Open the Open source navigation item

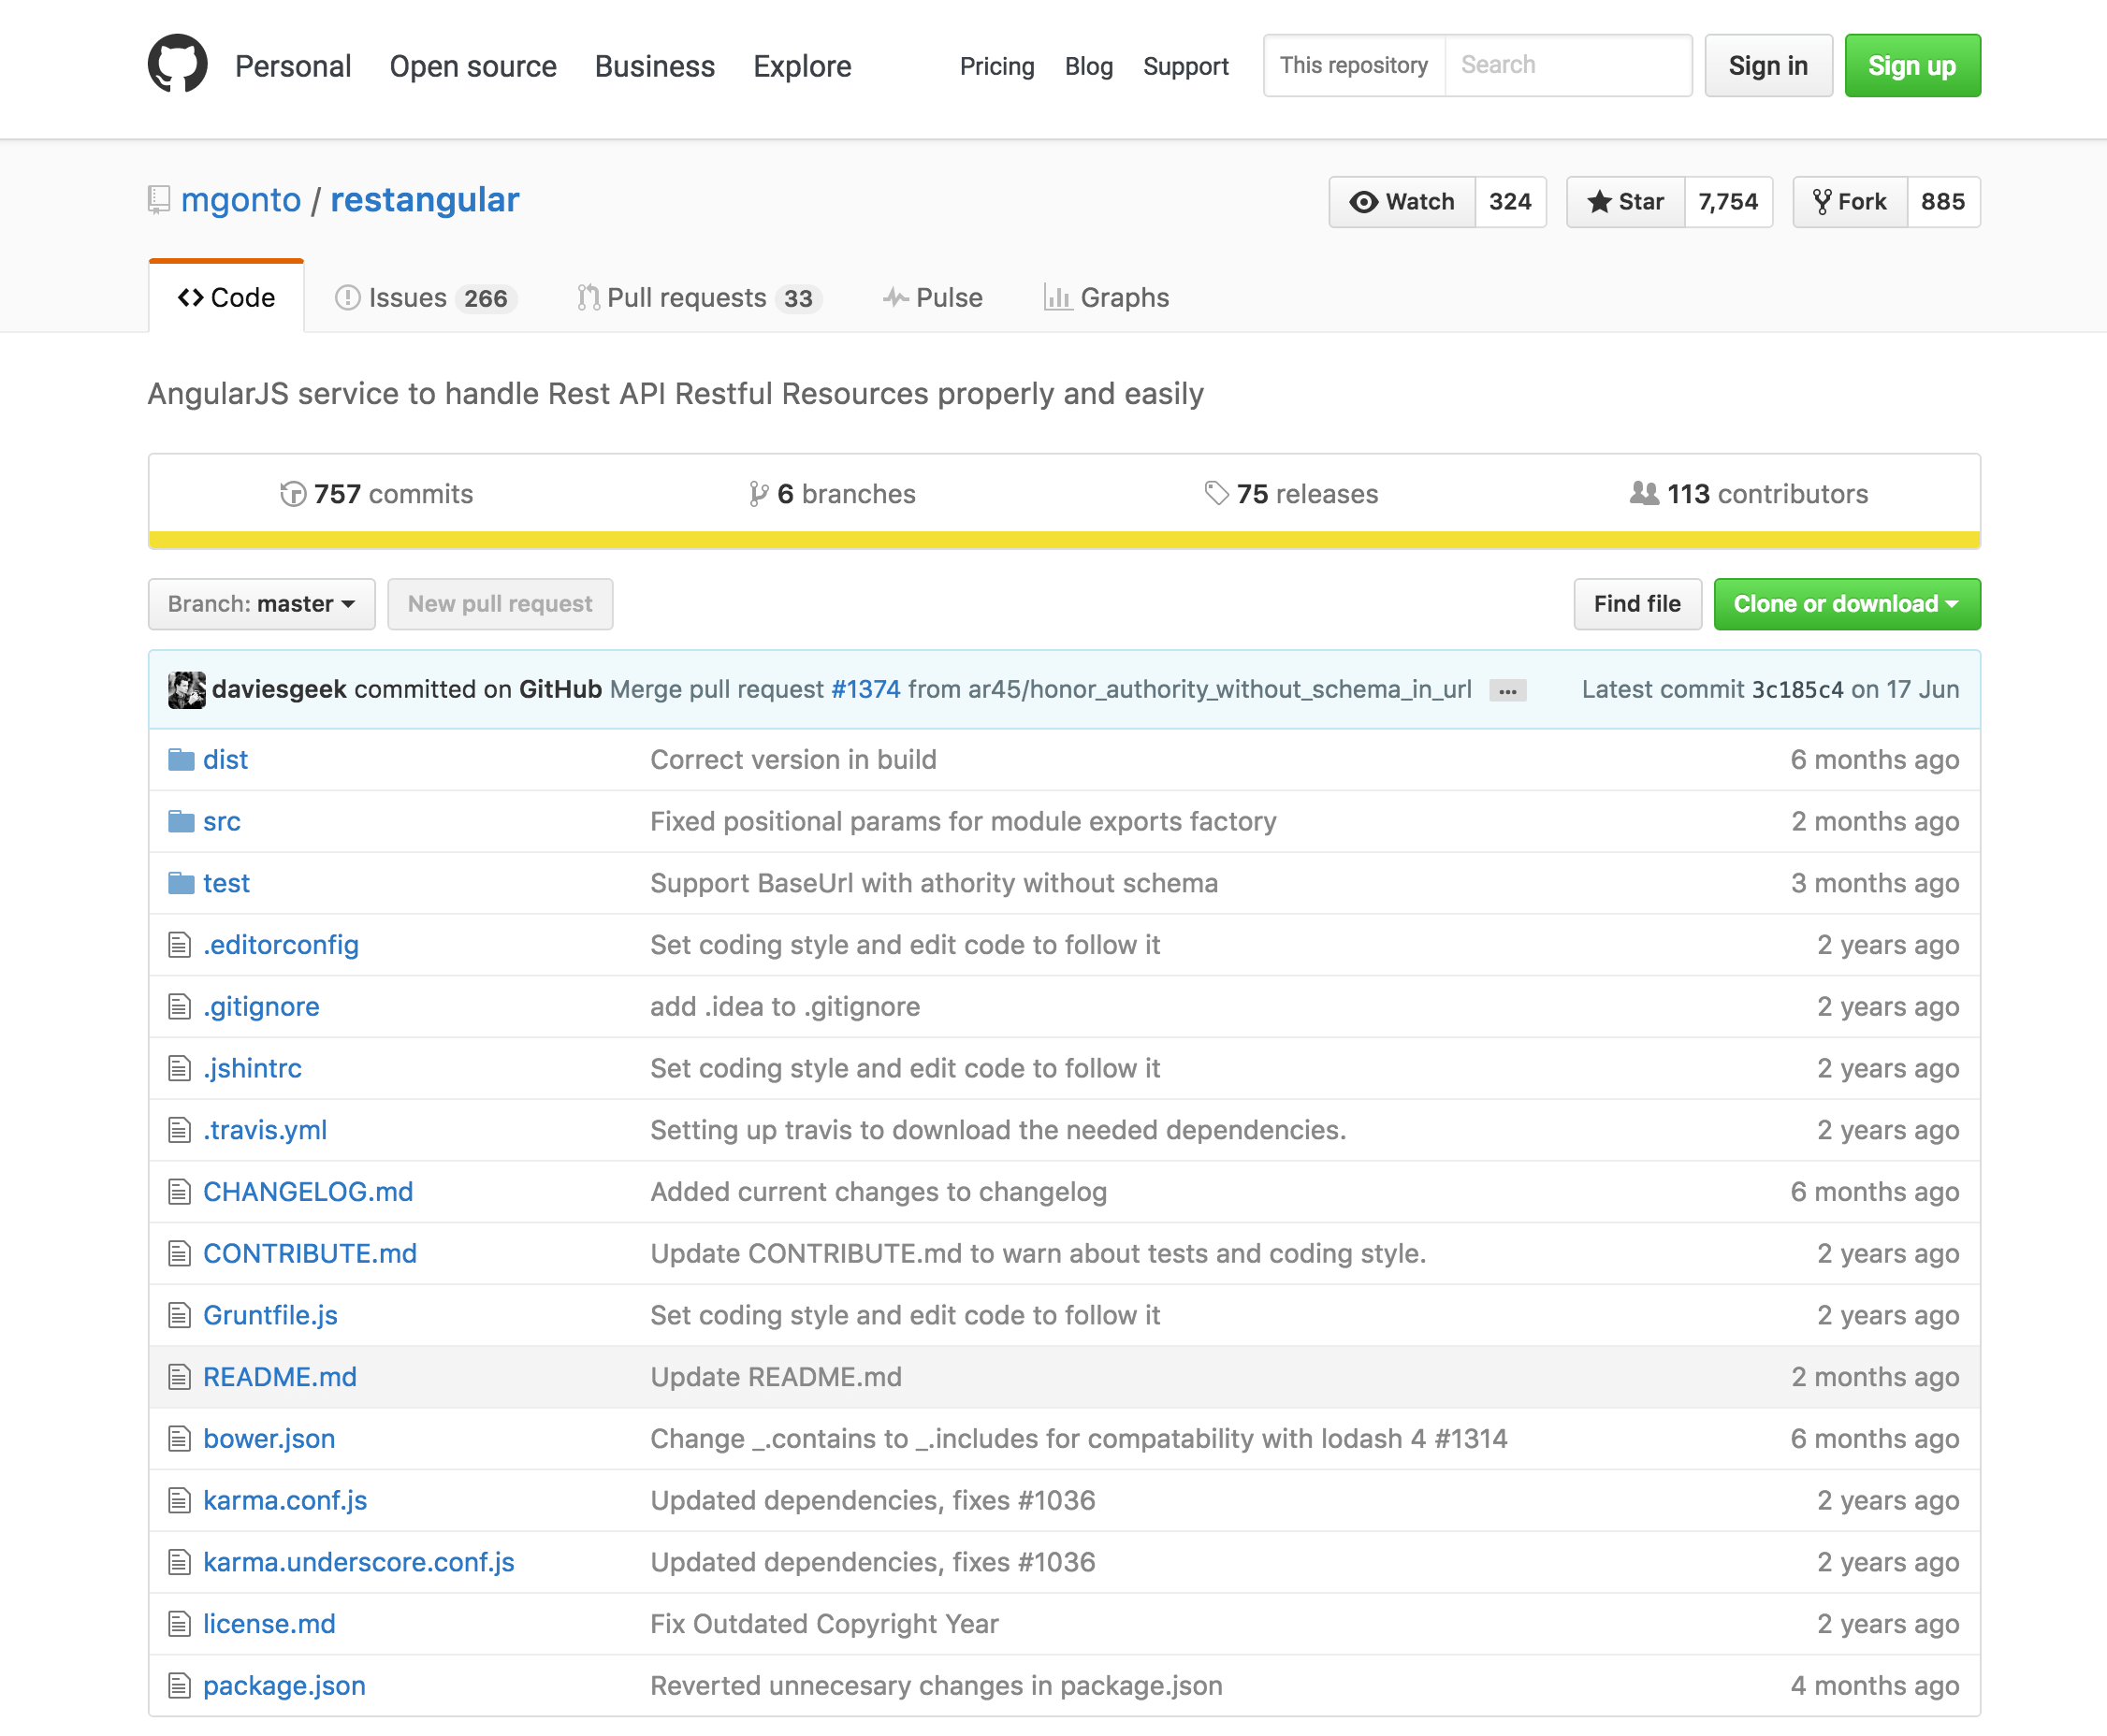pos(473,66)
